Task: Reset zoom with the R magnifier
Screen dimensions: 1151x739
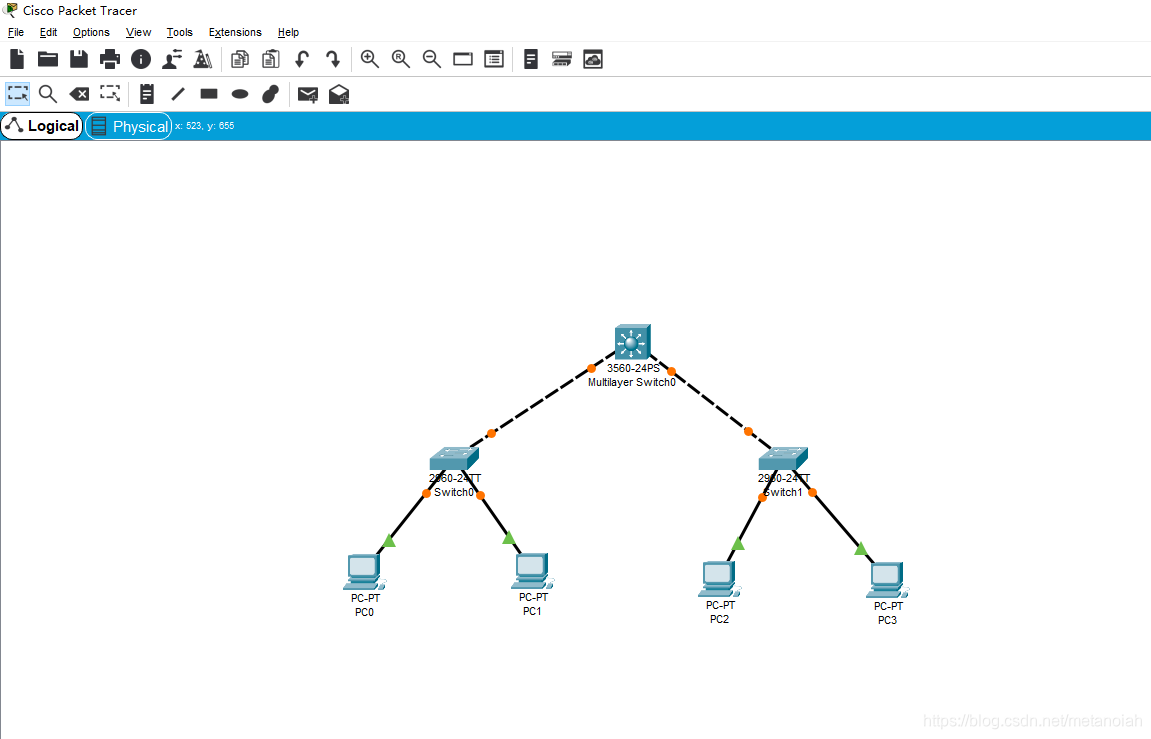Action: [401, 59]
